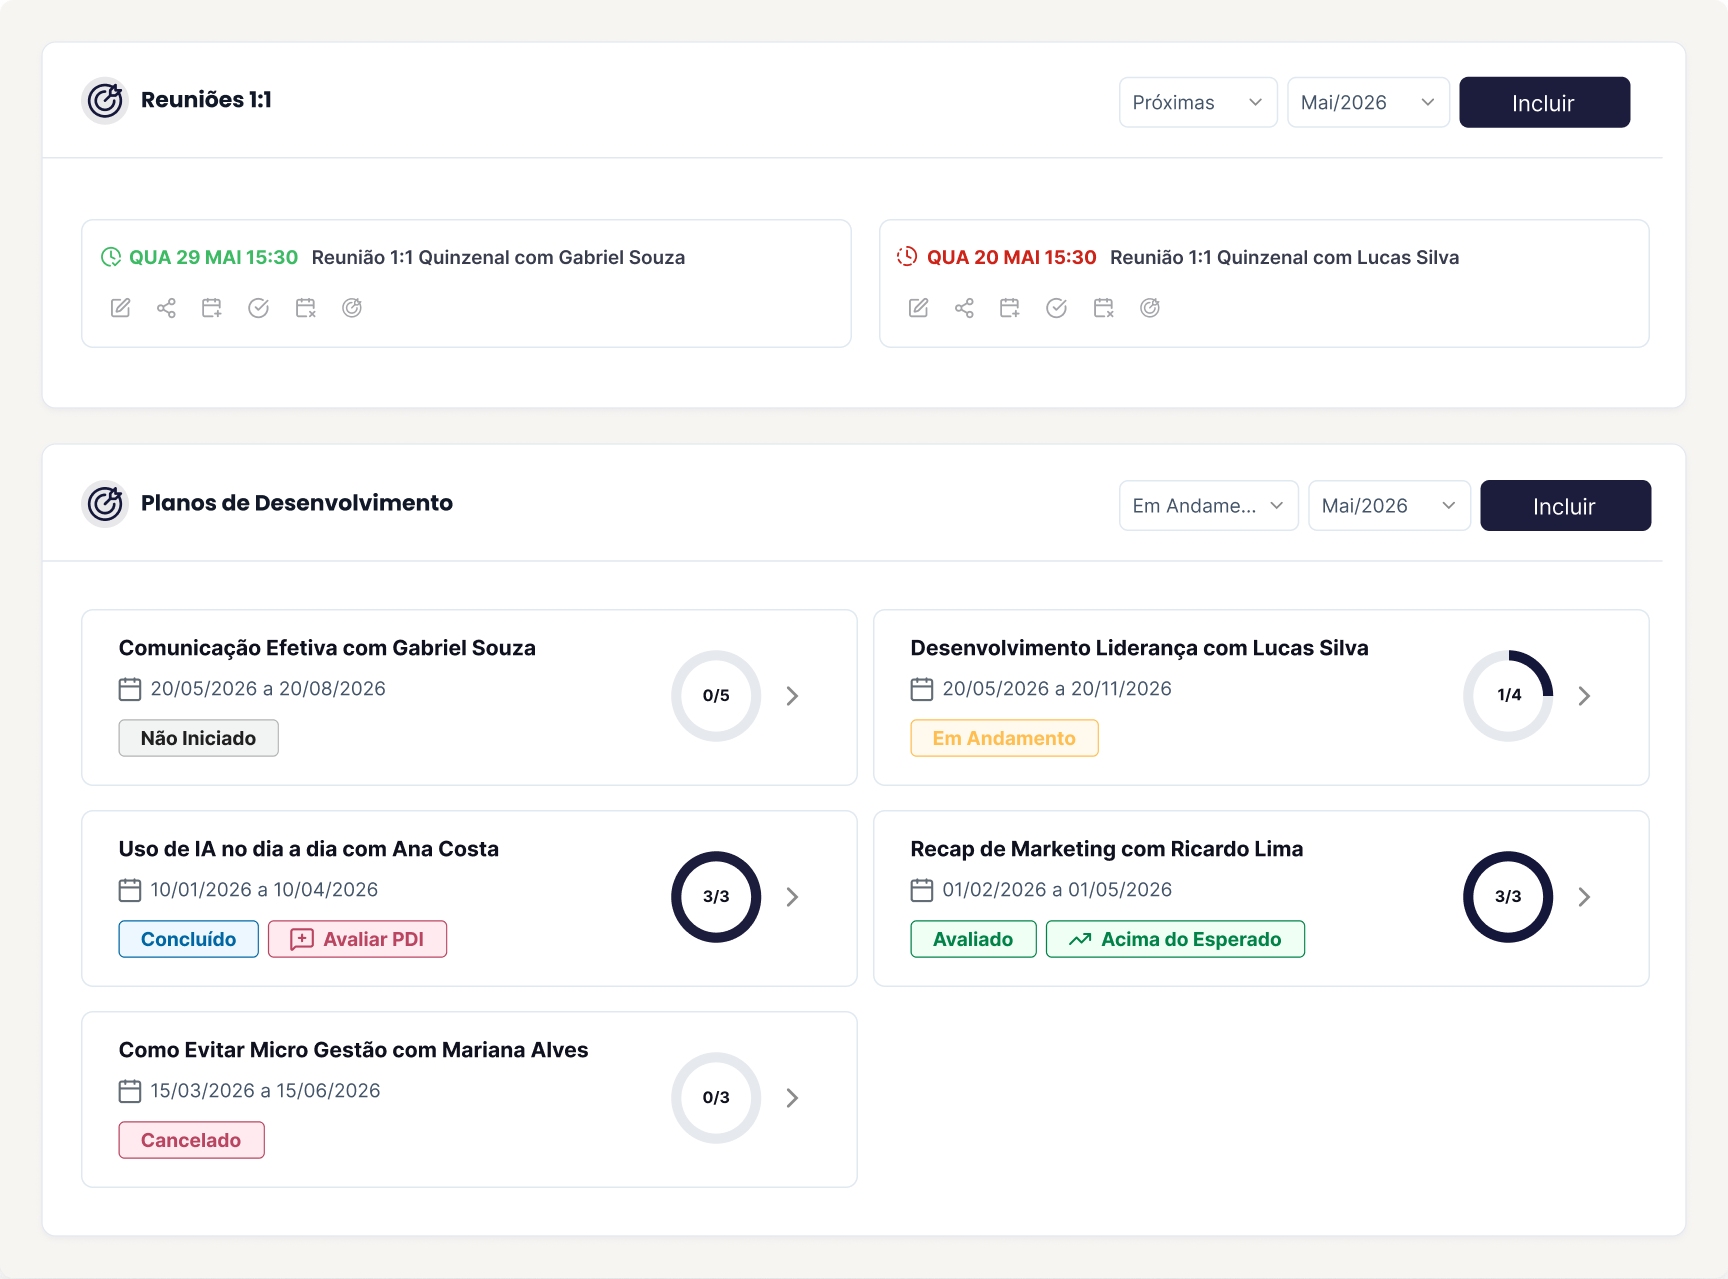The height and width of the screenshot is (1279, 1728).
Task: Click edit icon for Lucas Silva meeting
Action: [918, 308]
